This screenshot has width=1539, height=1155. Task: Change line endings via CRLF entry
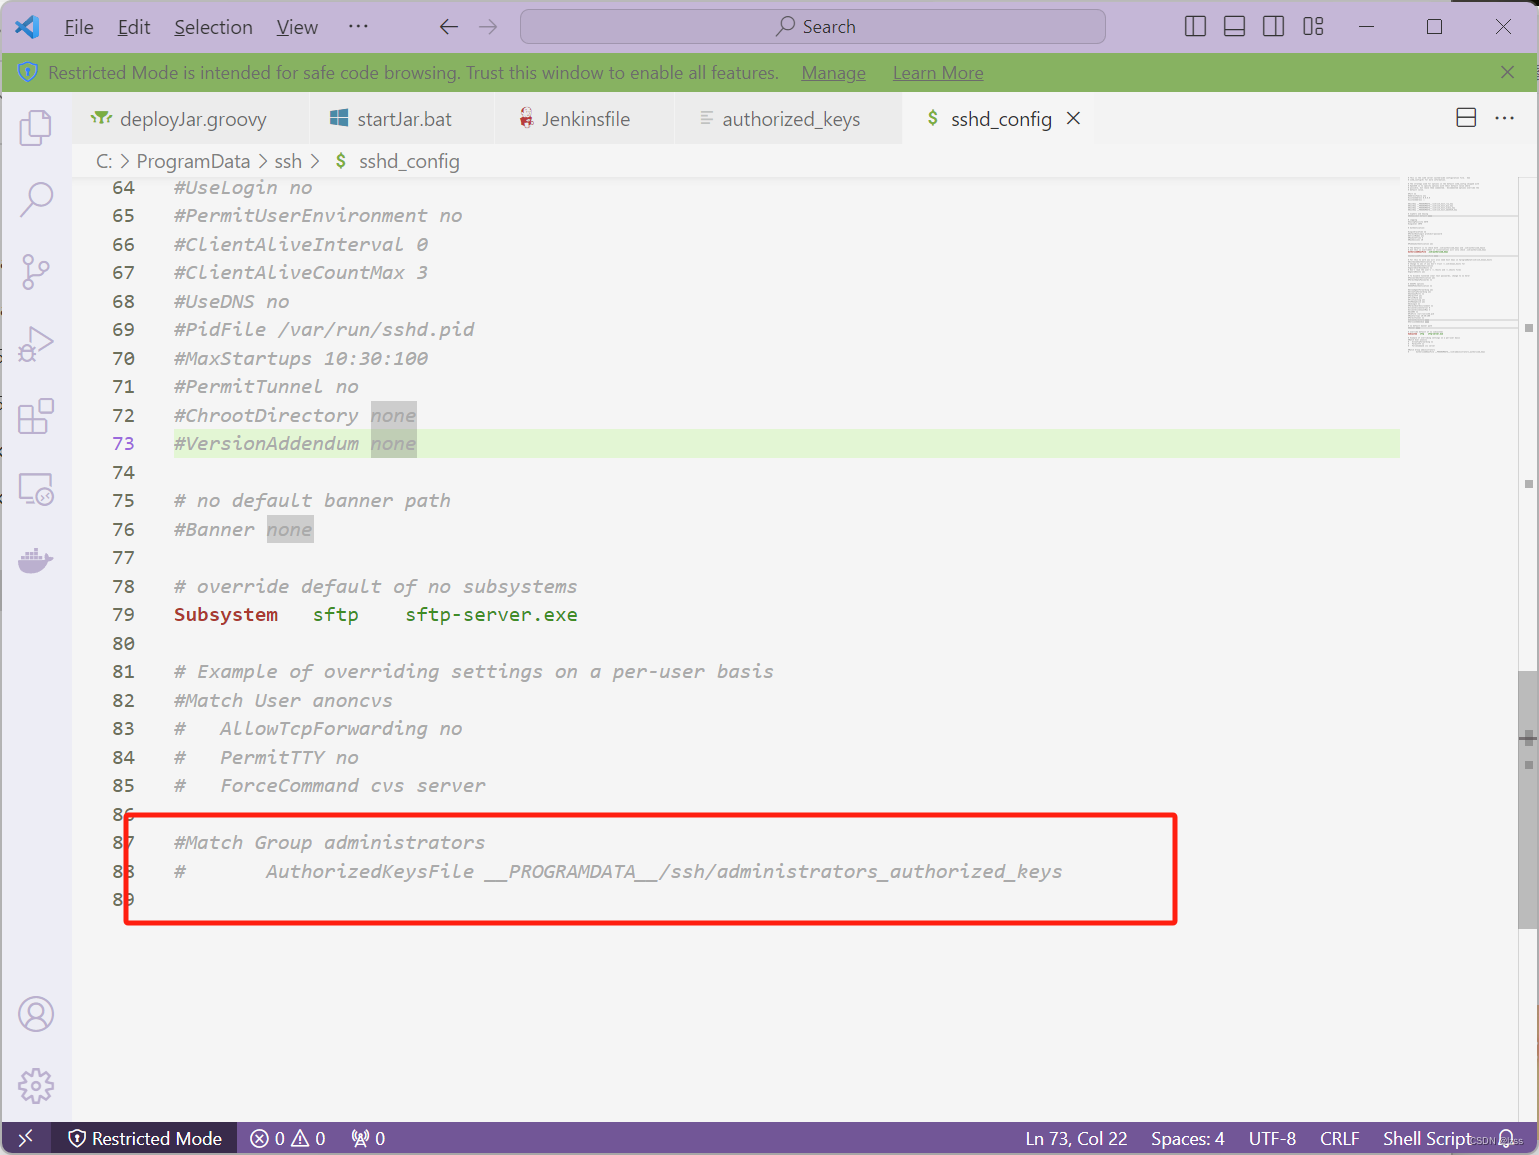pyautogui.click(x=1339, y=1138)
